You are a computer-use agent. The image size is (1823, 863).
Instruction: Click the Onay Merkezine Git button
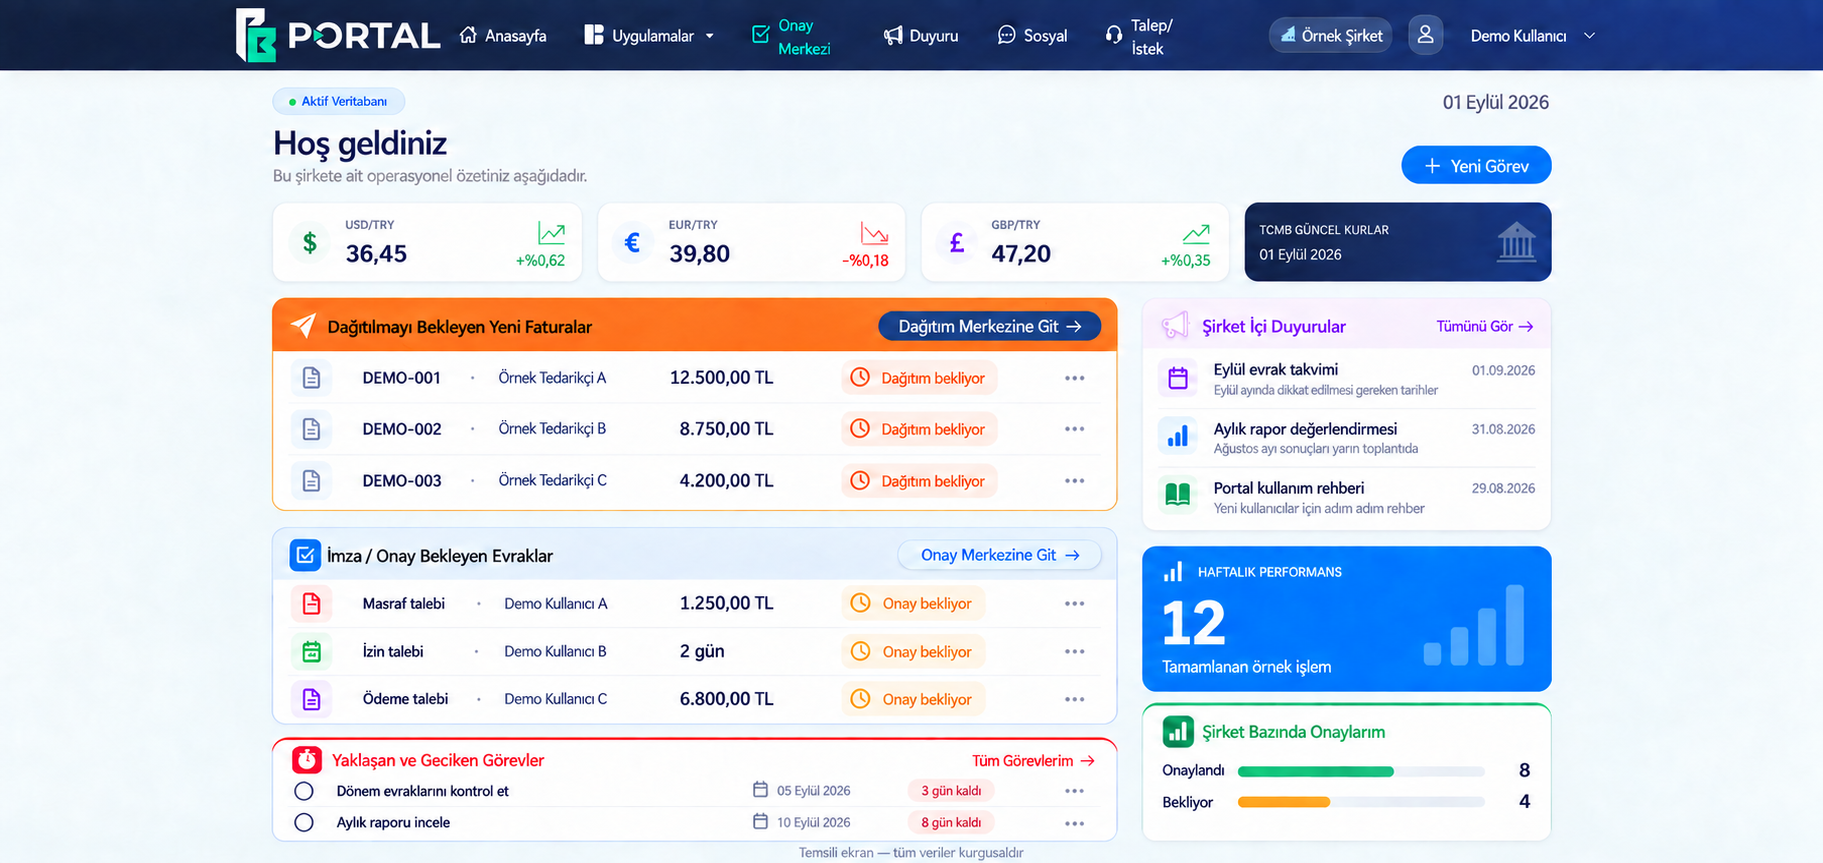(999, 555)
